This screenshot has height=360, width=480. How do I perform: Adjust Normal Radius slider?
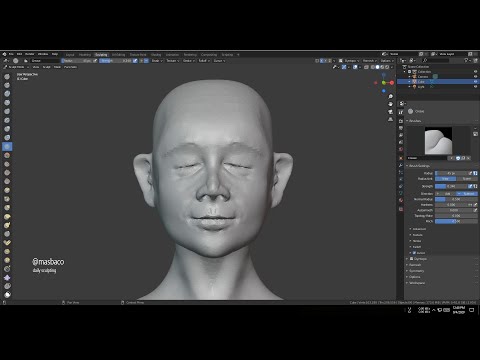[456, 199]
